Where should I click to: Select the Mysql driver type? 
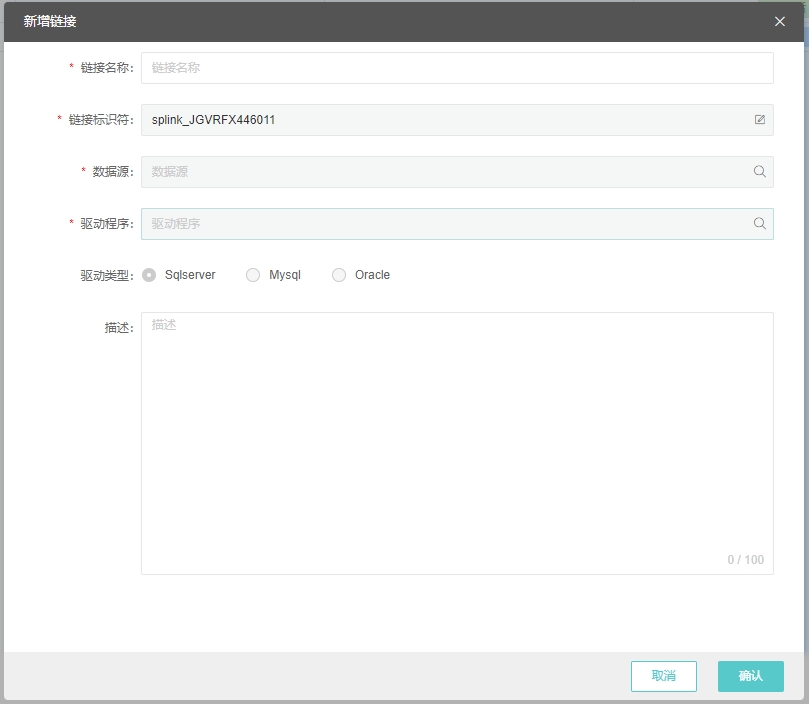(253, 275)
